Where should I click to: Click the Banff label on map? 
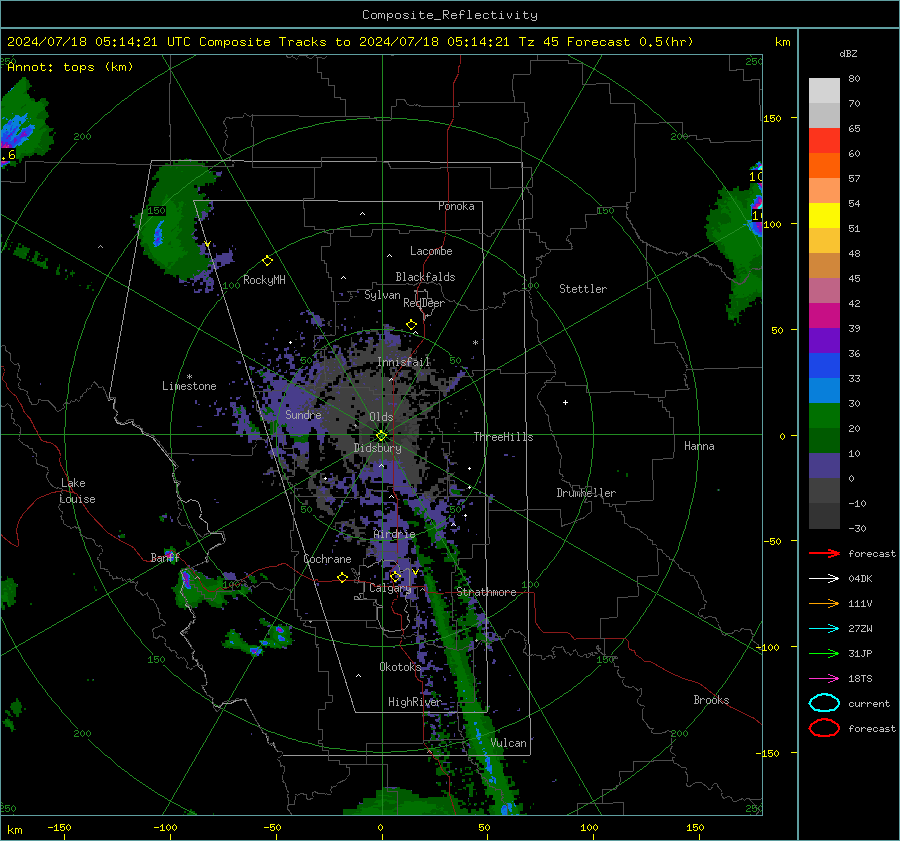pyautogui.click(x=165, y=557)
